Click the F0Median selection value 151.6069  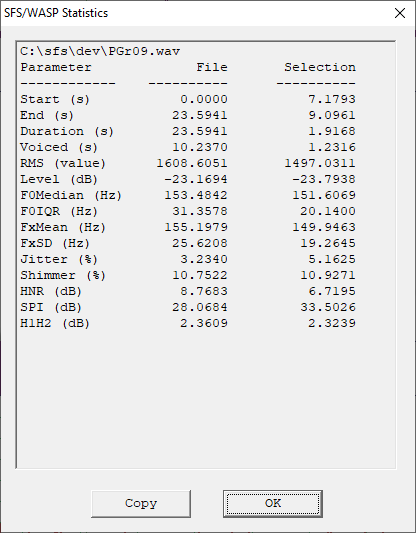point(324,195)
